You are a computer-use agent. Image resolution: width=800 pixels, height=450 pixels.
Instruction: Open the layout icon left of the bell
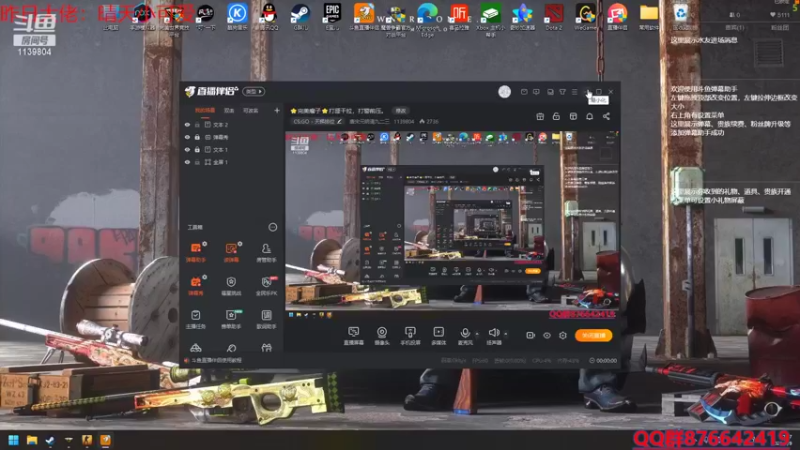[x=573, y=116]
